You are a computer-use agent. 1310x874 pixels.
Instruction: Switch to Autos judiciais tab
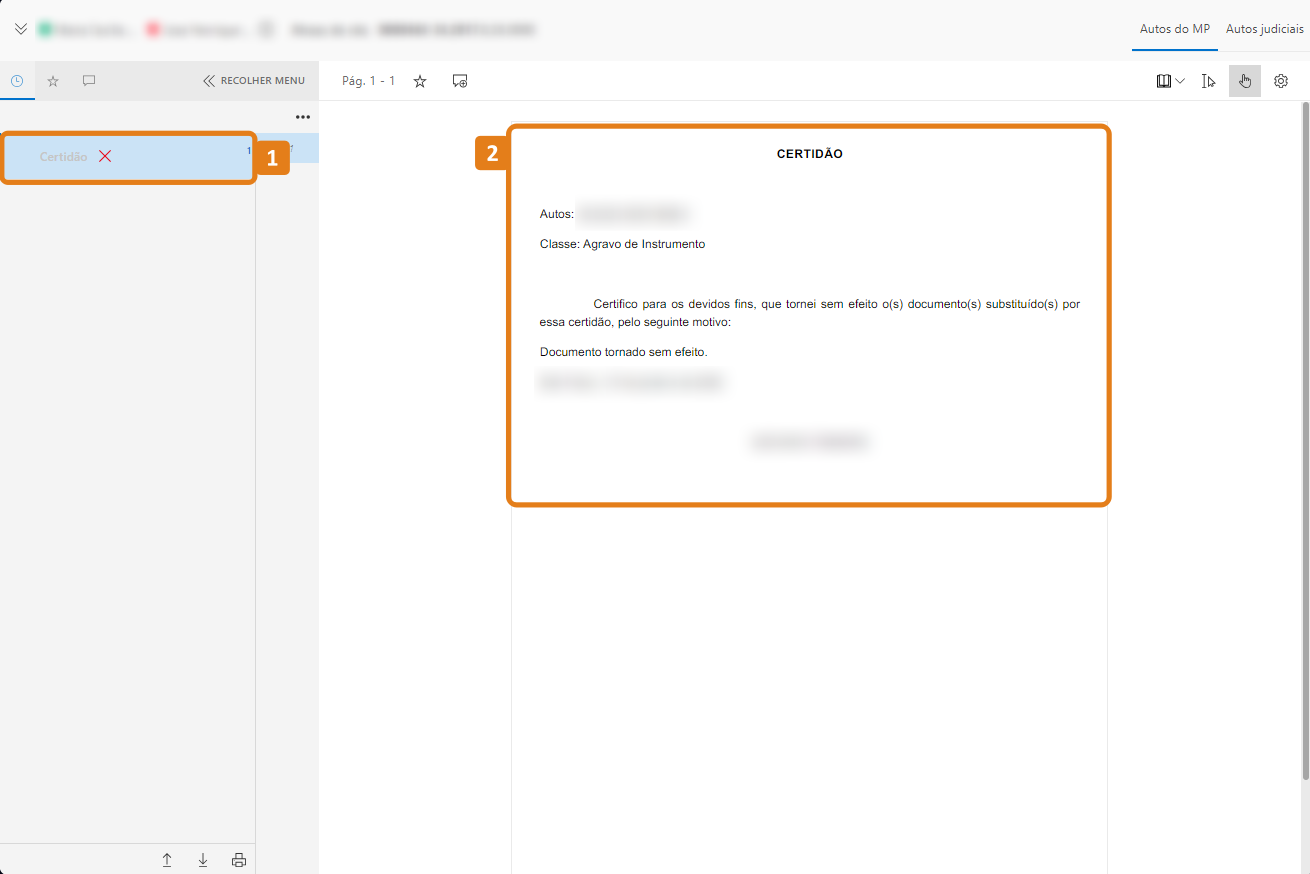coord(1264,29)
